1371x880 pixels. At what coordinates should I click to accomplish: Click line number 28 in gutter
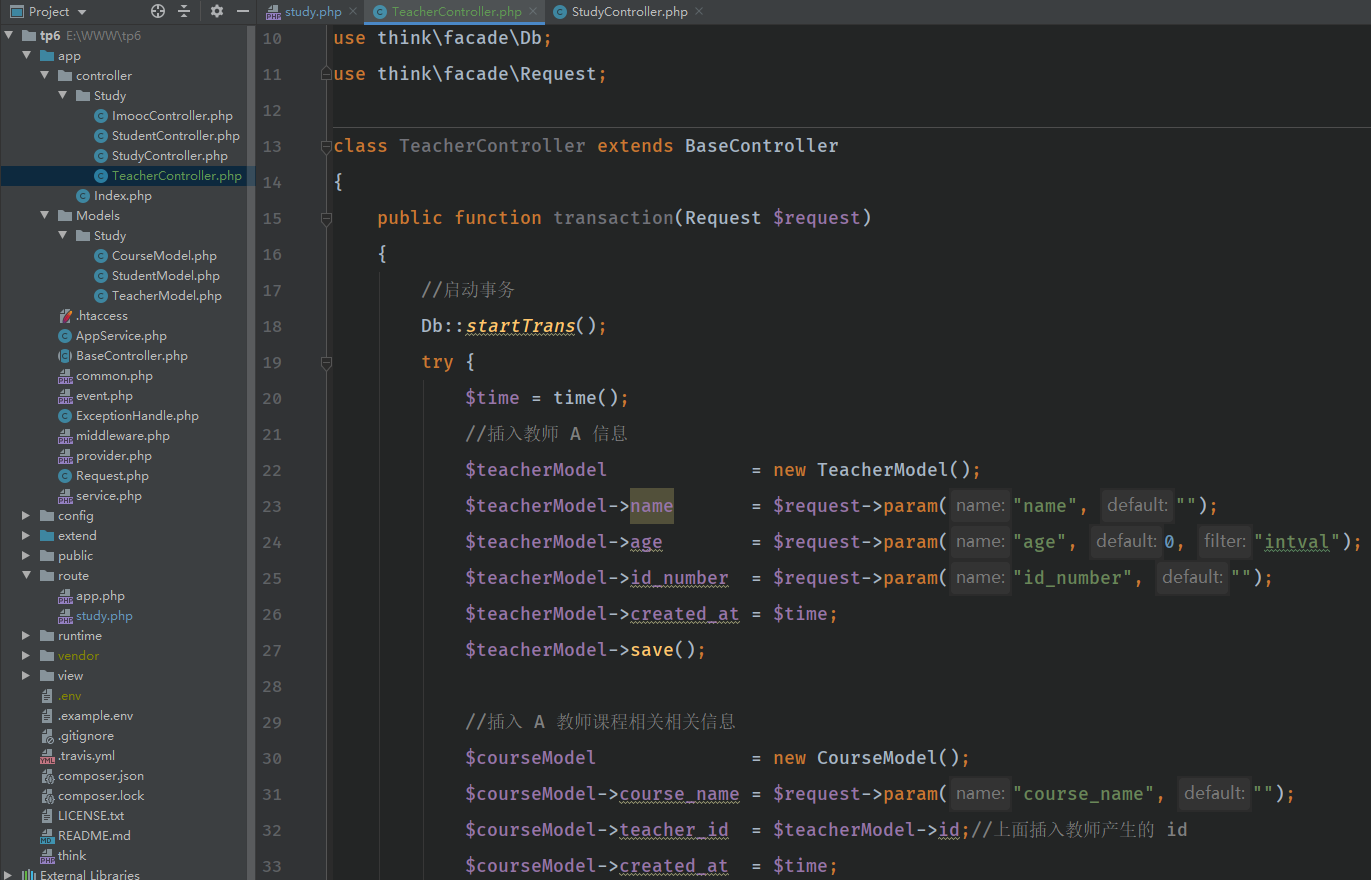pos(271,686)
